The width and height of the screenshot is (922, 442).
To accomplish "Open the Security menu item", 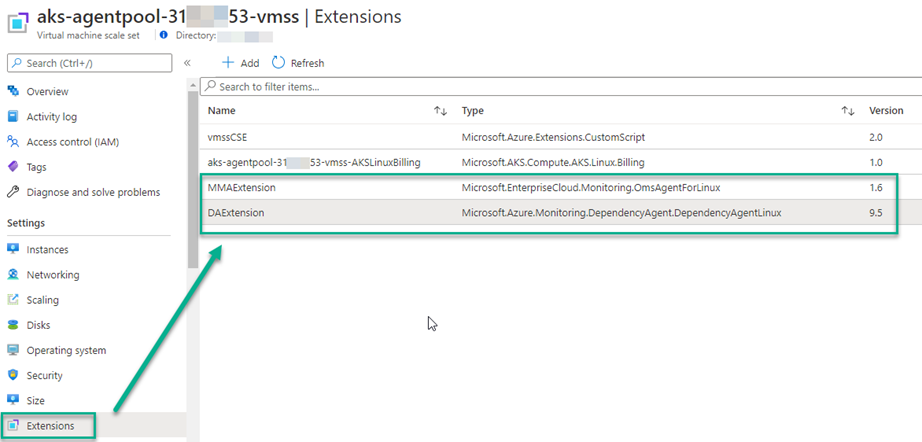I will coord(44,376).
